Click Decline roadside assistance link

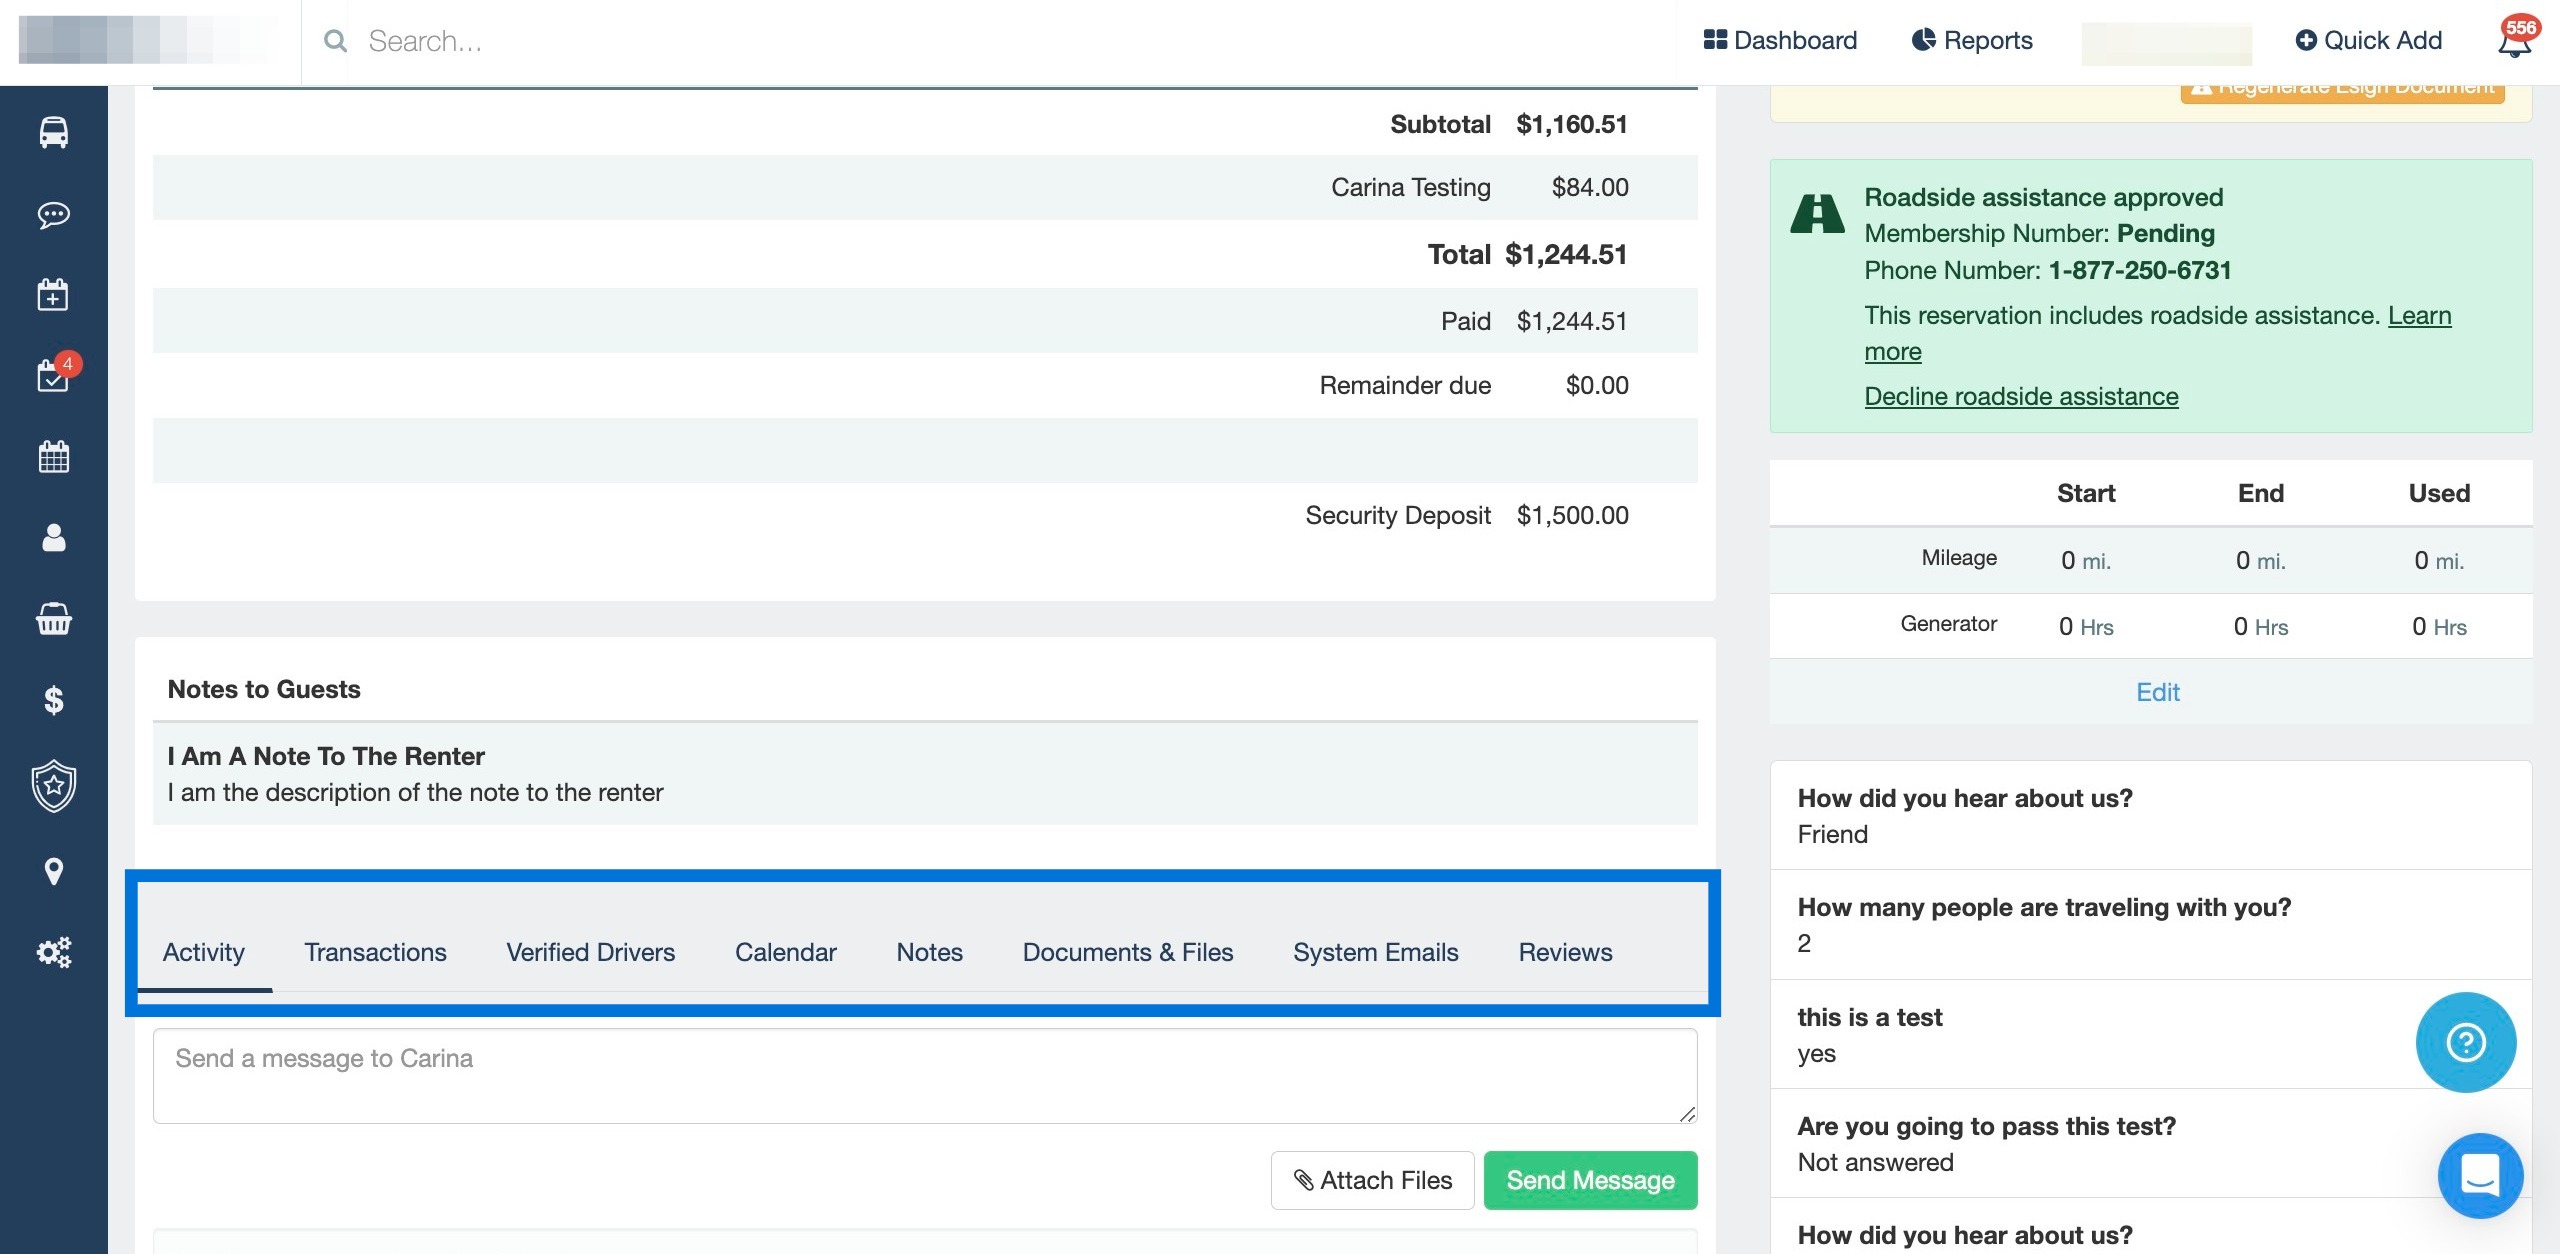tap(2021, 396)
